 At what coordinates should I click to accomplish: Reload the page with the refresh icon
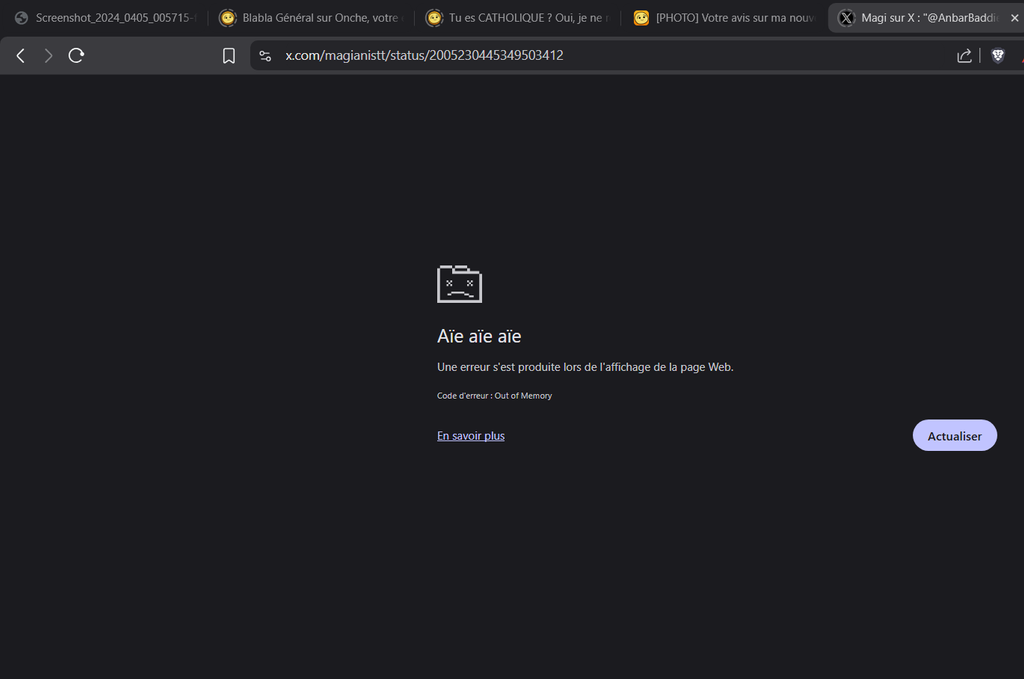(76, 56)
